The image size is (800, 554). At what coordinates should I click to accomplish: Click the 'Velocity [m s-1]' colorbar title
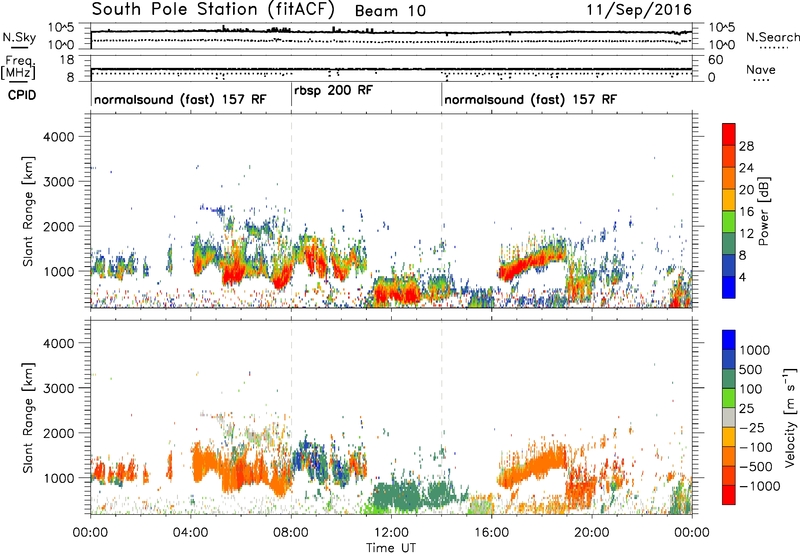(790, 418)
